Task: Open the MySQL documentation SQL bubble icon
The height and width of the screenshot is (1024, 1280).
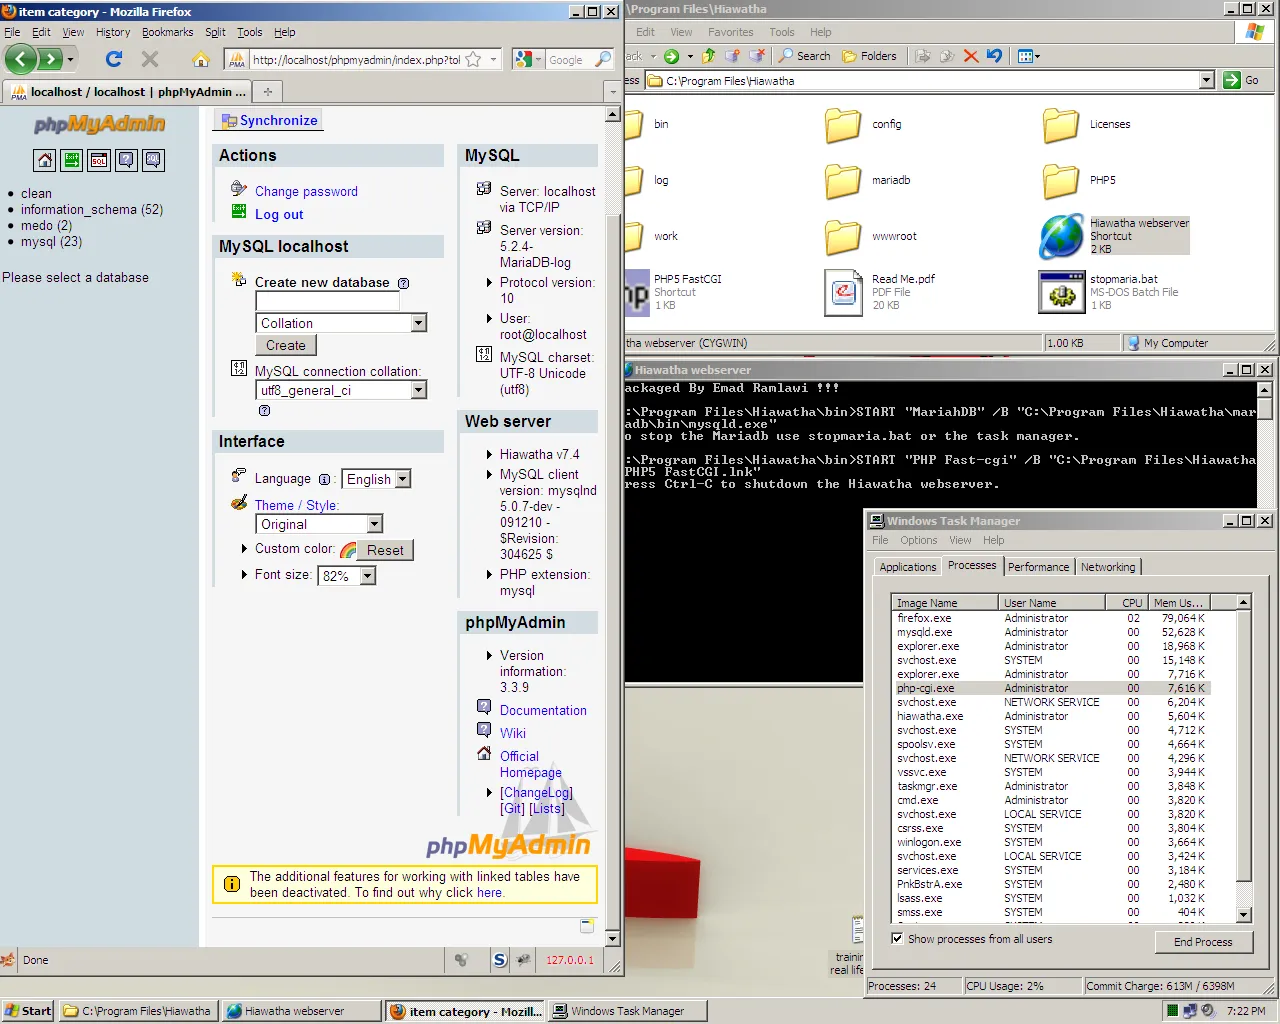Action: coord(153,160)
